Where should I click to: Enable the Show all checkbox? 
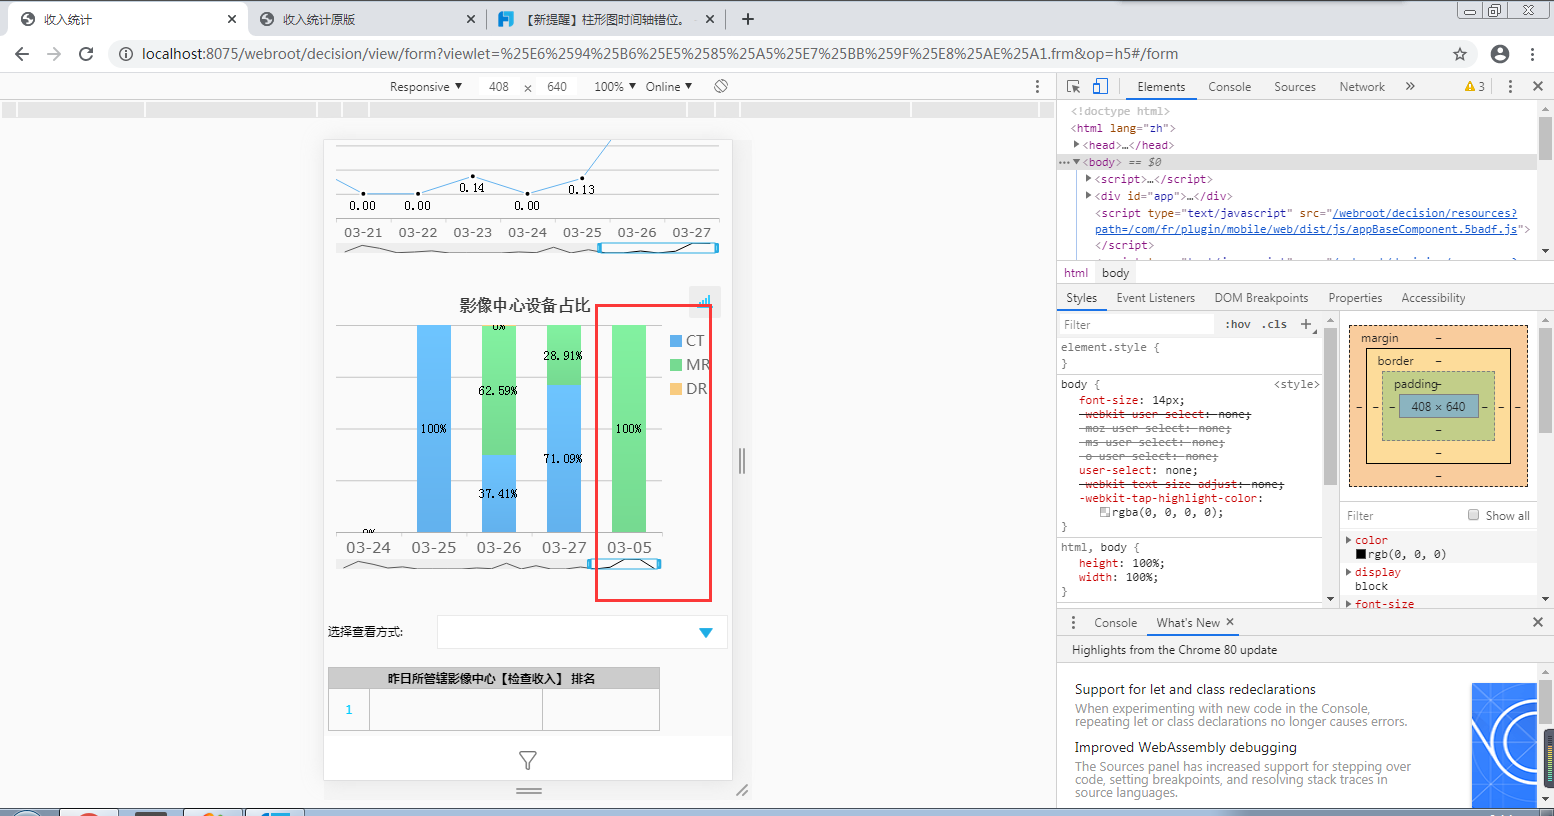point(1473,515)
